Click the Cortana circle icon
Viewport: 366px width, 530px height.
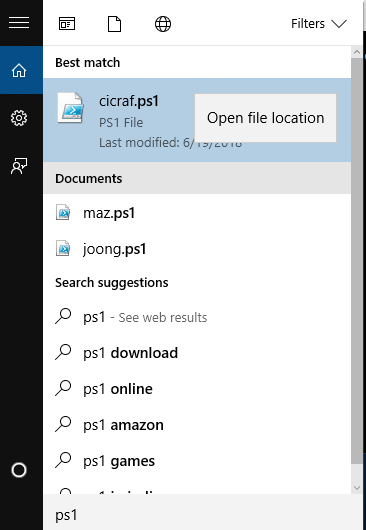(19, 470)
